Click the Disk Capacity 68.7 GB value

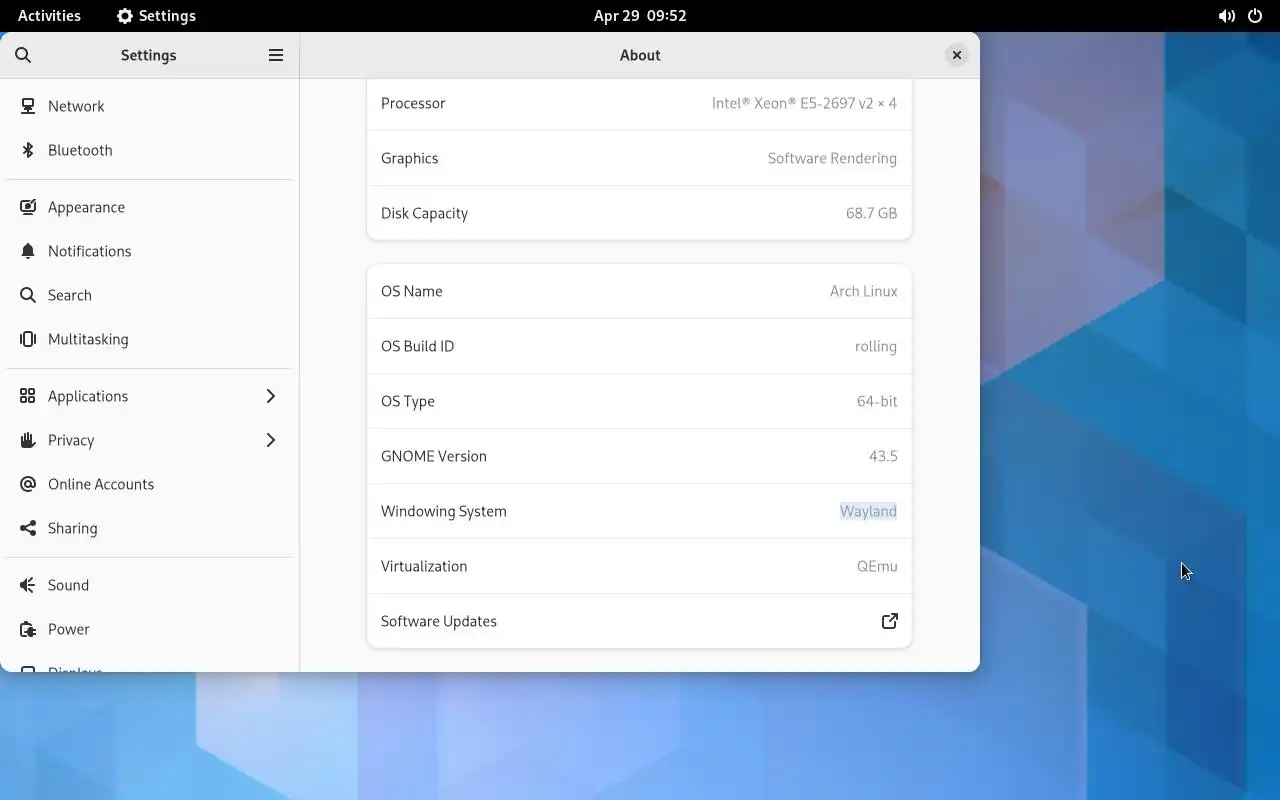872,213
